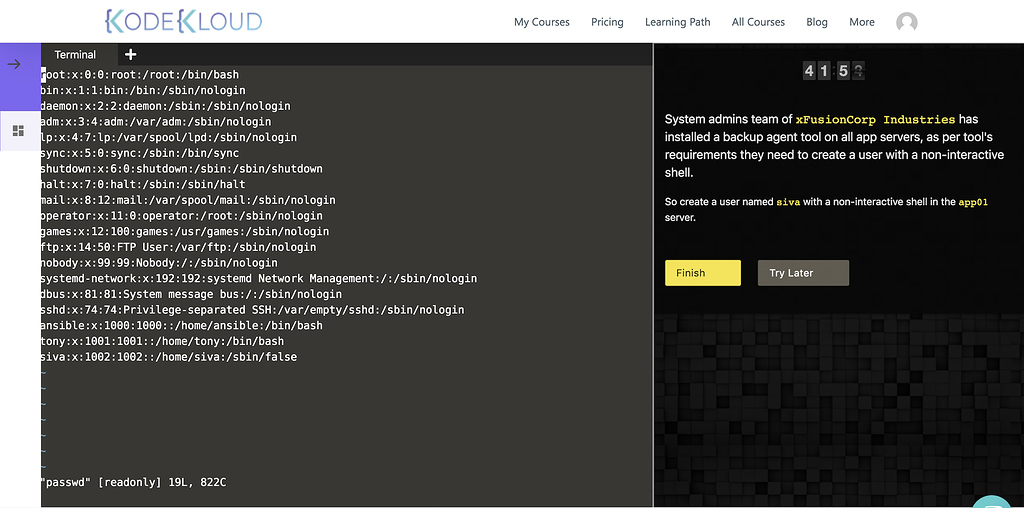Open the Learning Path page
Screen dimensions: 1024x508
tap(677, 22)
